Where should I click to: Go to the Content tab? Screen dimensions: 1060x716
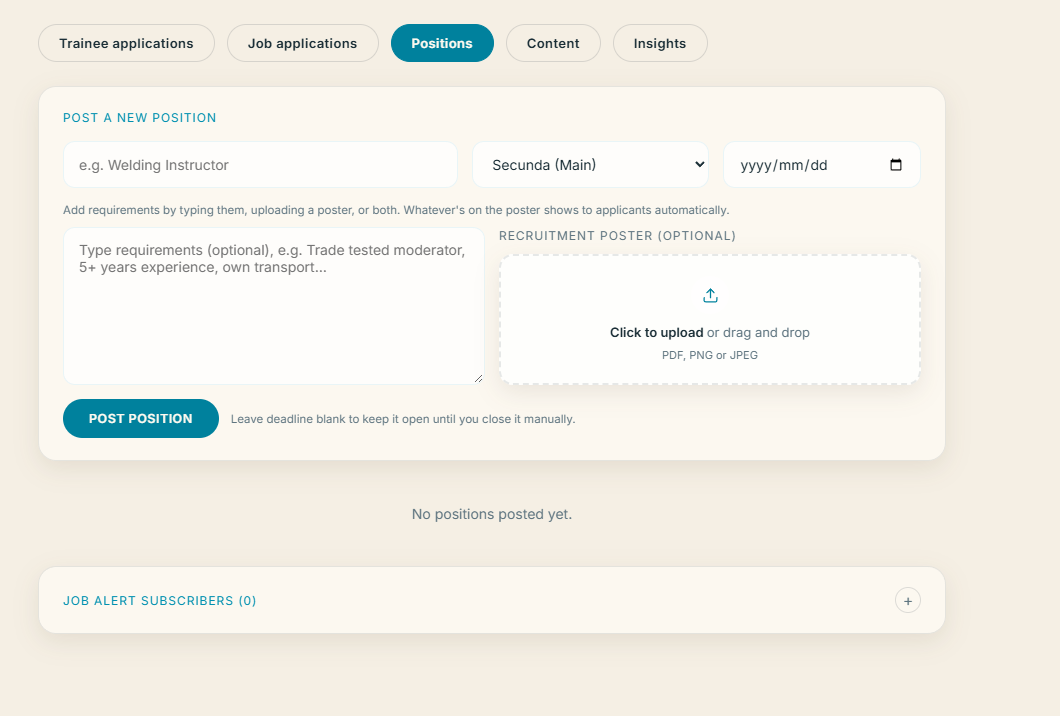553,43
